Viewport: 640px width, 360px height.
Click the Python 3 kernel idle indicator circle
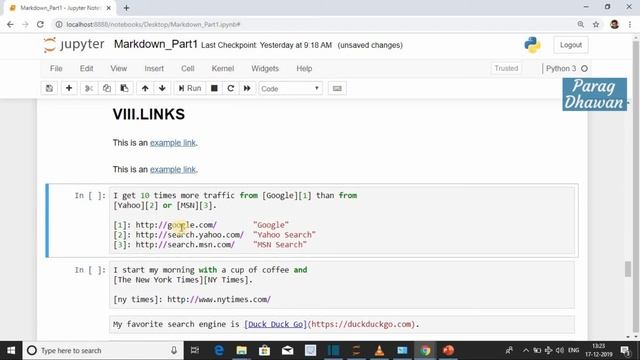584,69
